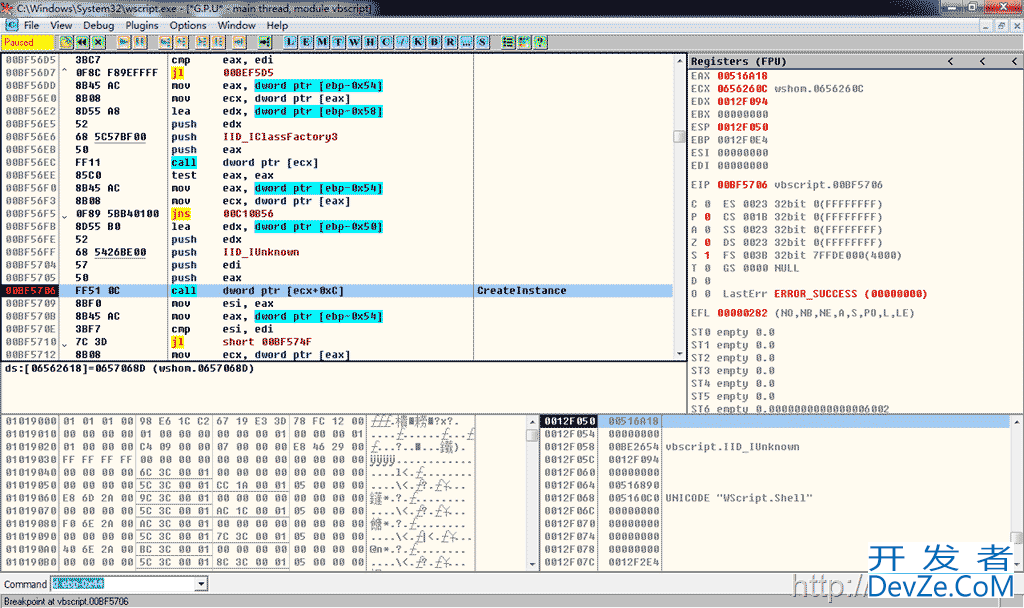The width and height of the screenshot is (1024, 608).
Task: Open the Help menu
Action: [x=277, y=25]
